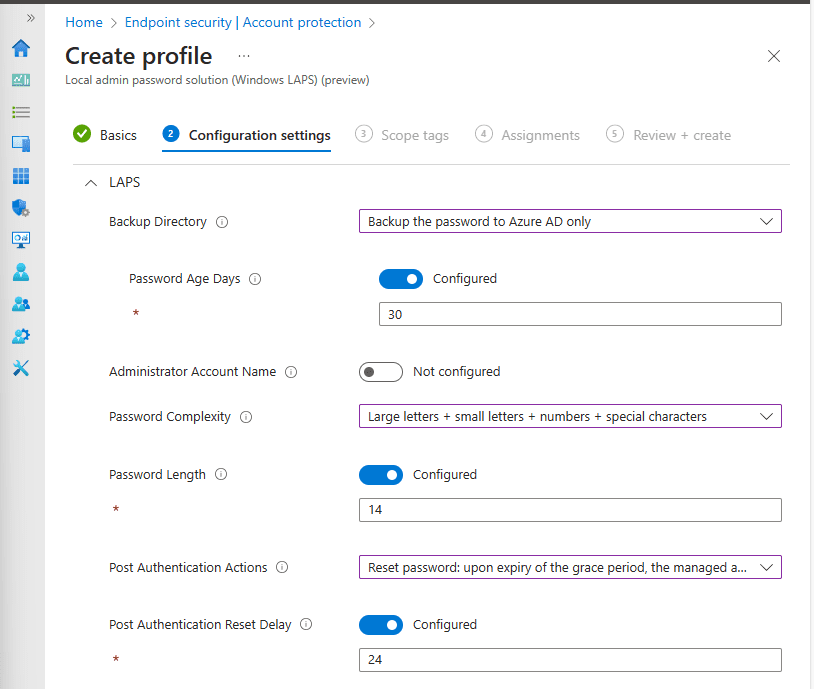
Task: Open the Backup Directory dropdown
Action: click(570, 221)
